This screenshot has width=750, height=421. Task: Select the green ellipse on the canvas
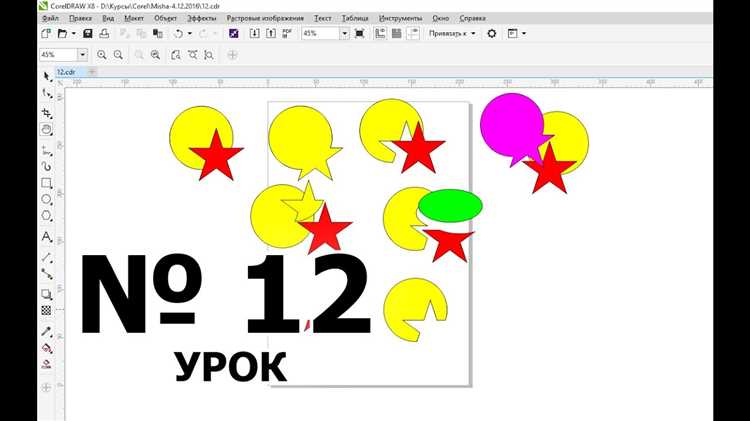tap(450, 206)
